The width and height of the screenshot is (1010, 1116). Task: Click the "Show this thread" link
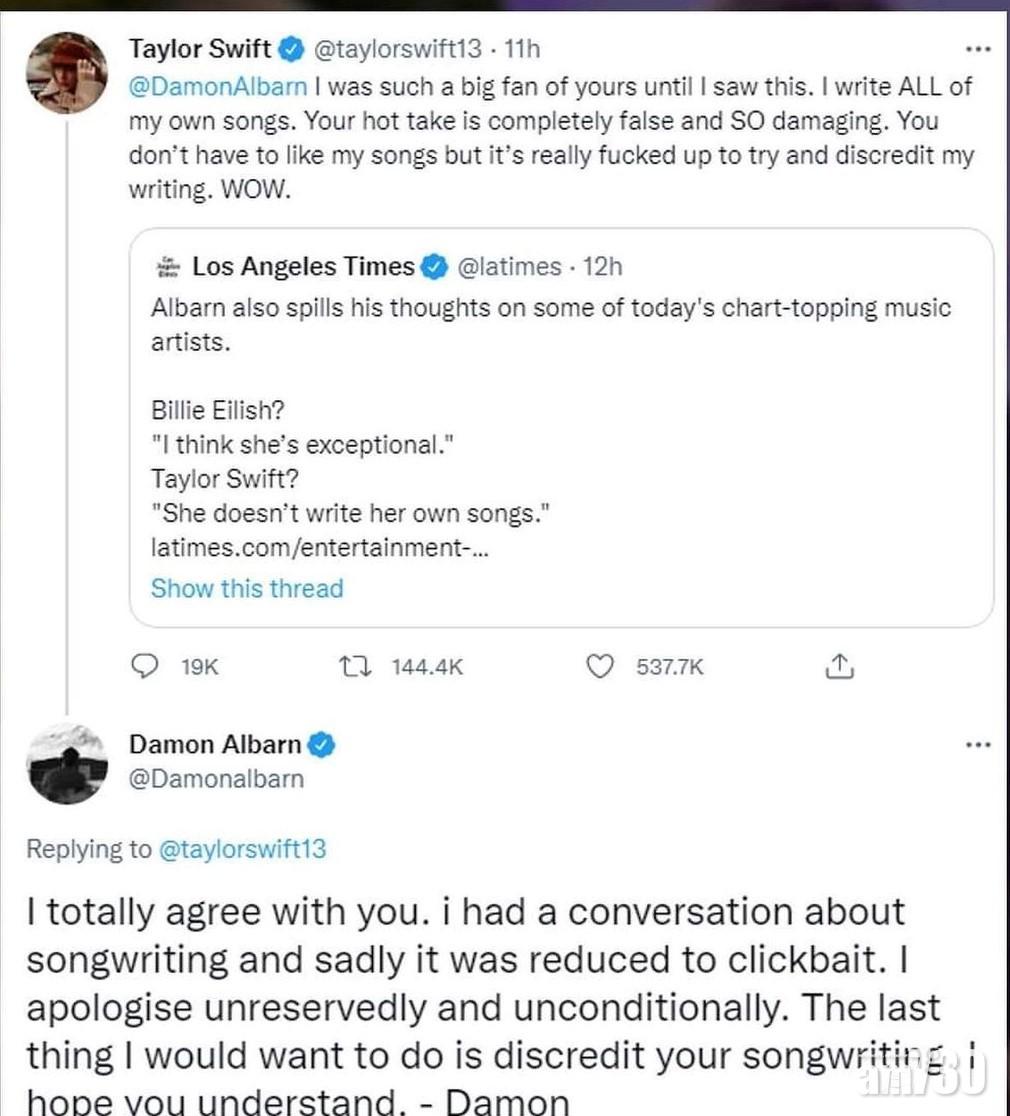point(247,588)
